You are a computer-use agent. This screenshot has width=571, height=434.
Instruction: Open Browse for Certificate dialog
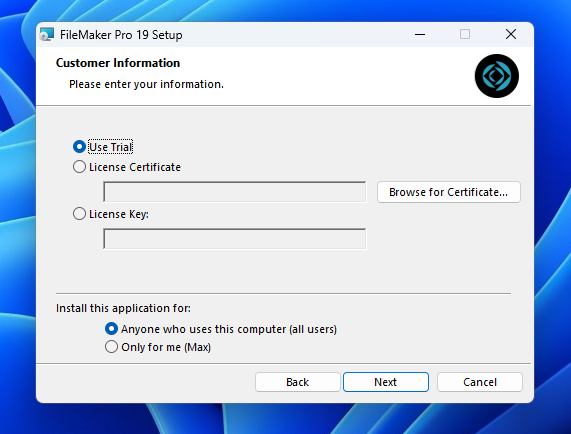tap(449, 192)
